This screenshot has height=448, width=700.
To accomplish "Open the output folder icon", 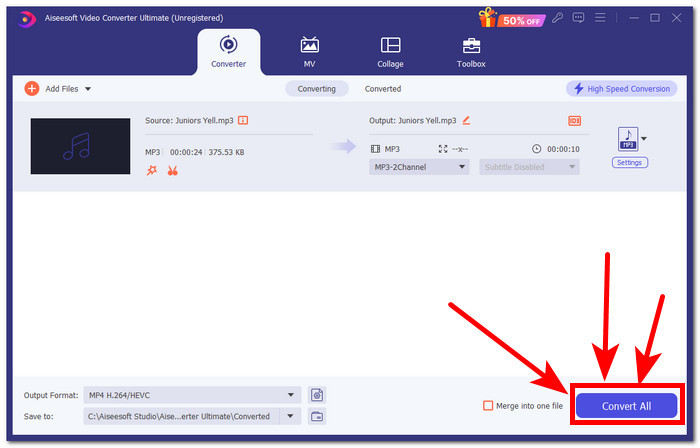I will (317, 416).
